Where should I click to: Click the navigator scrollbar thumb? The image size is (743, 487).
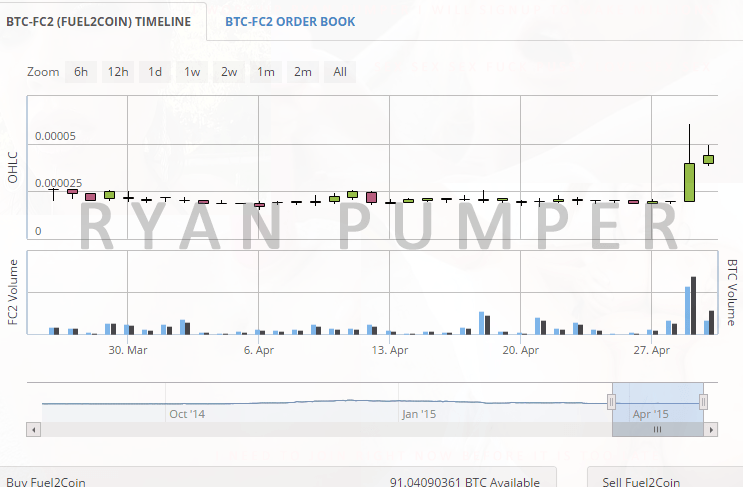658,430
